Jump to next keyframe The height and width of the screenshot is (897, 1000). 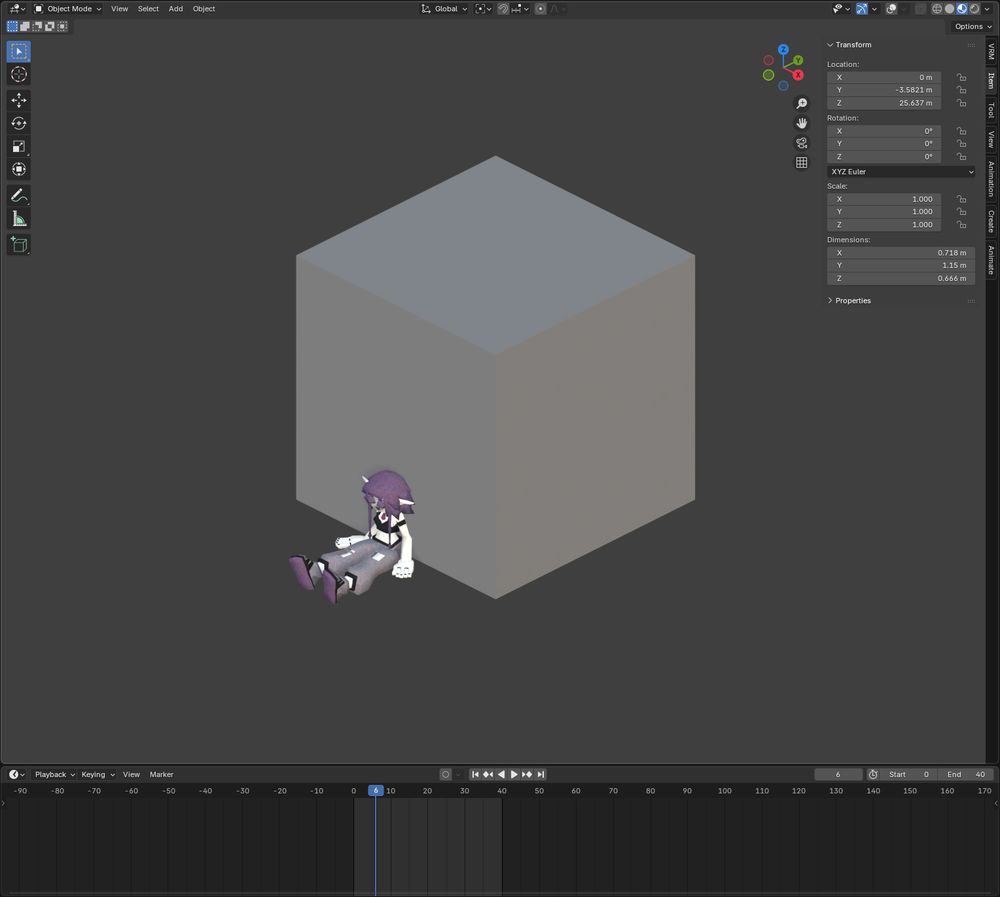pyautogui.click(x=527, y=774)
